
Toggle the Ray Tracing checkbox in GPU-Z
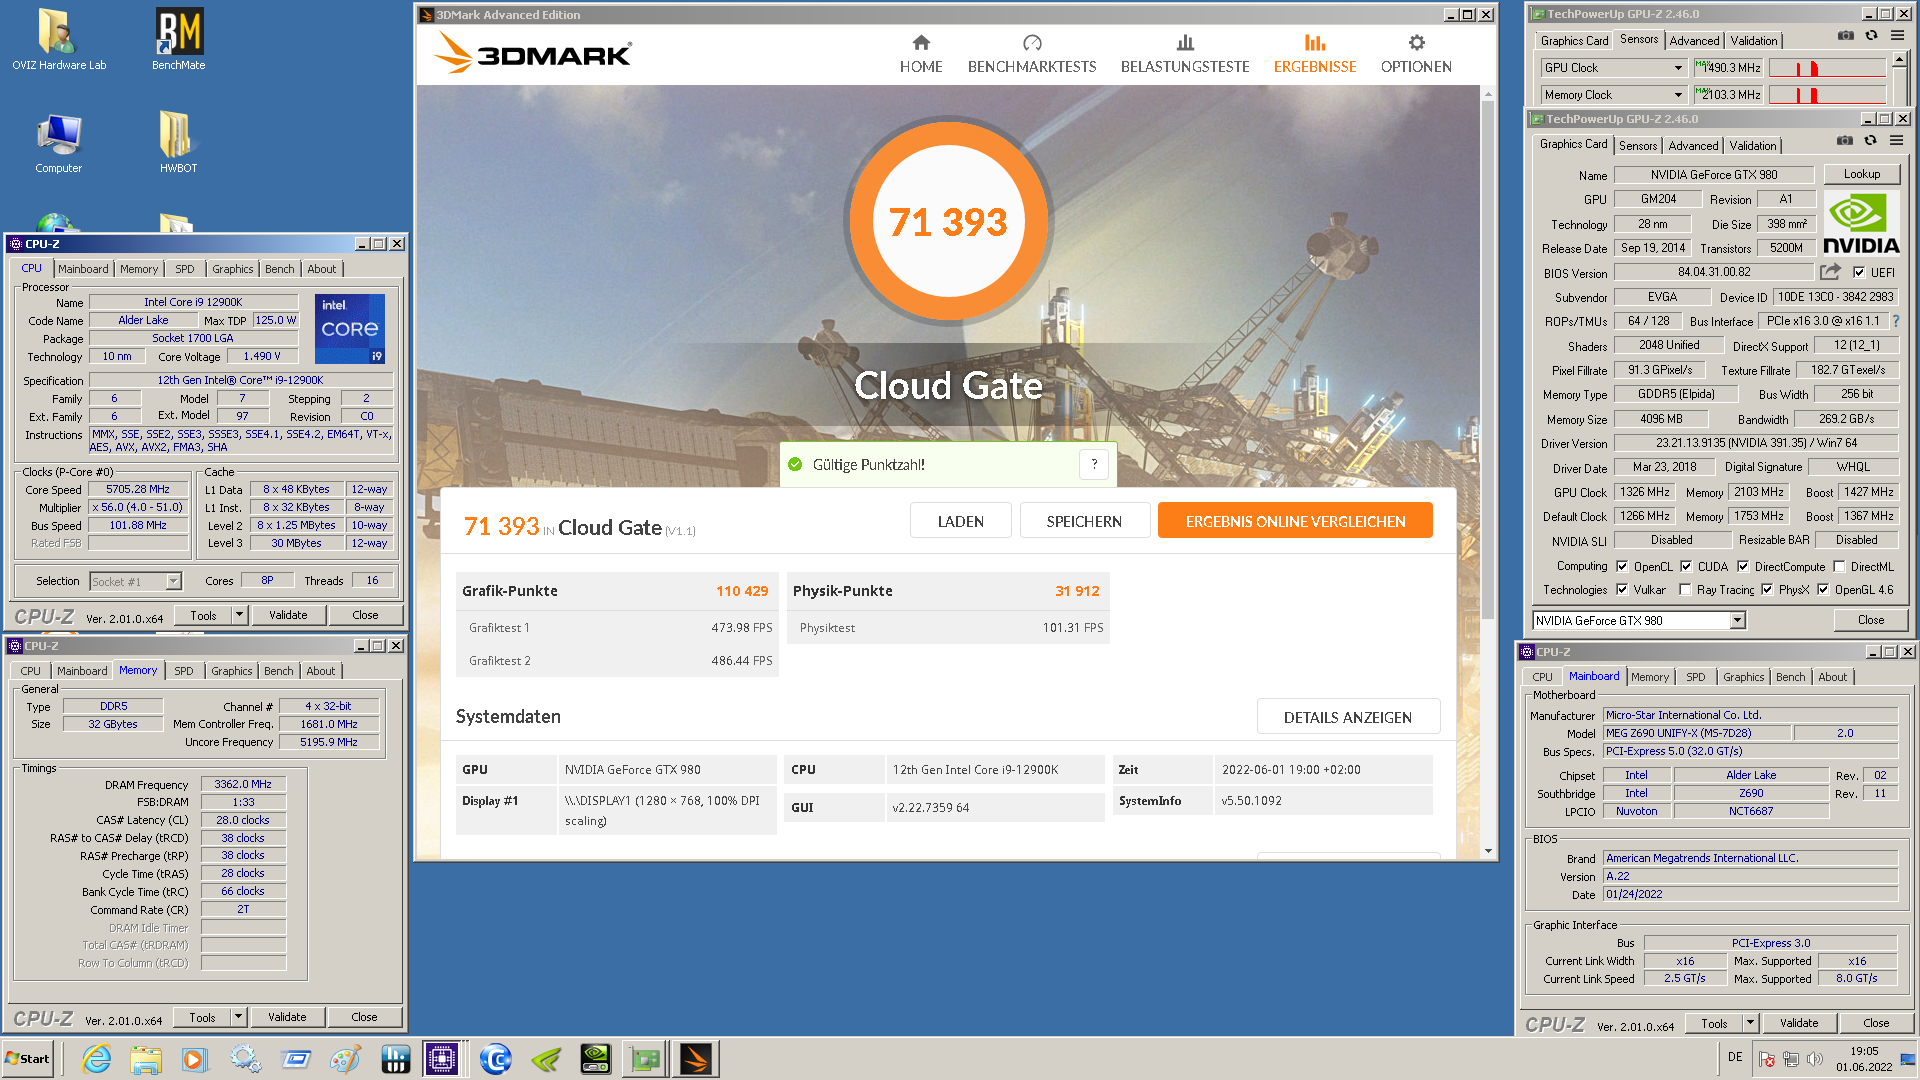1685,589
